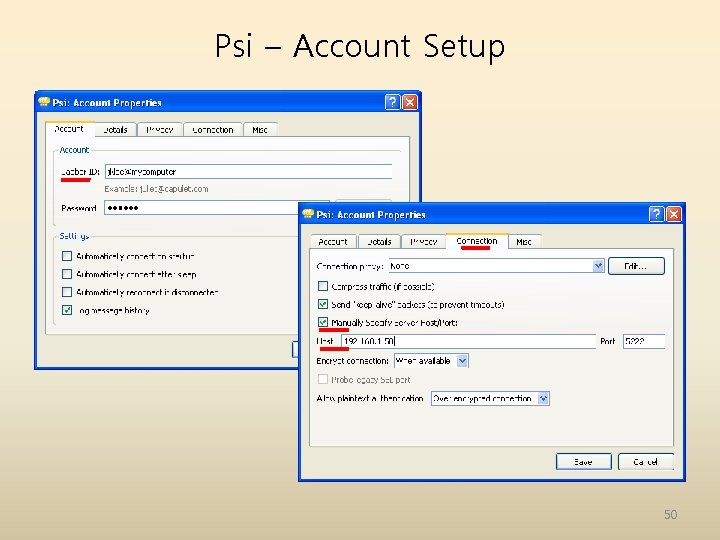The image size is (720, 540).
Task: Switch to Misc tab in front window
Action: point(524,242)
